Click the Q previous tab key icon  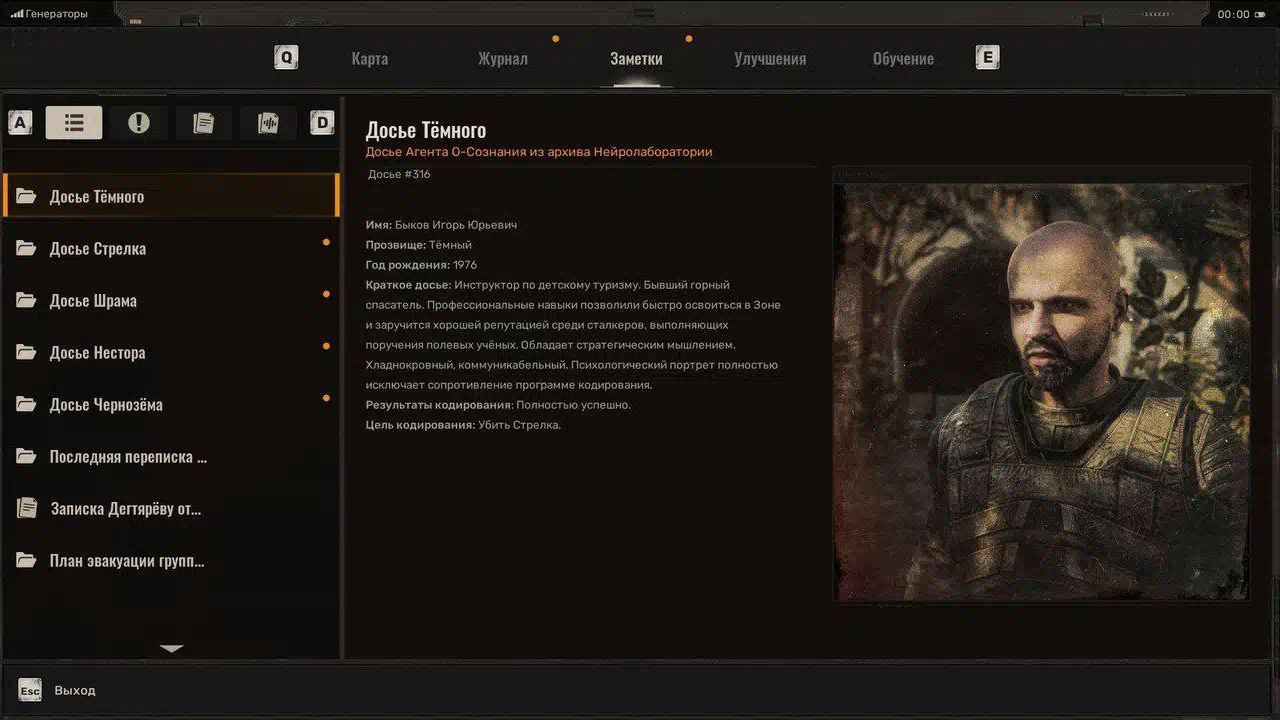pos(286,58)
